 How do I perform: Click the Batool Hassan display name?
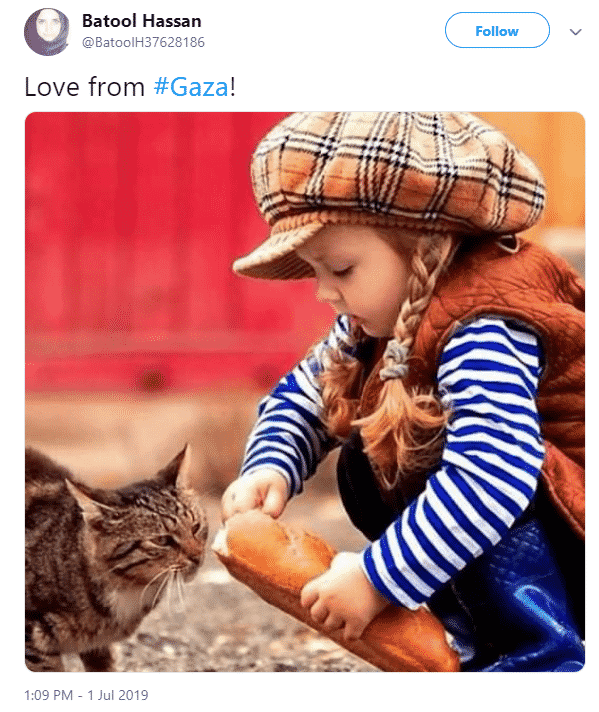click(x=142, y=21)
